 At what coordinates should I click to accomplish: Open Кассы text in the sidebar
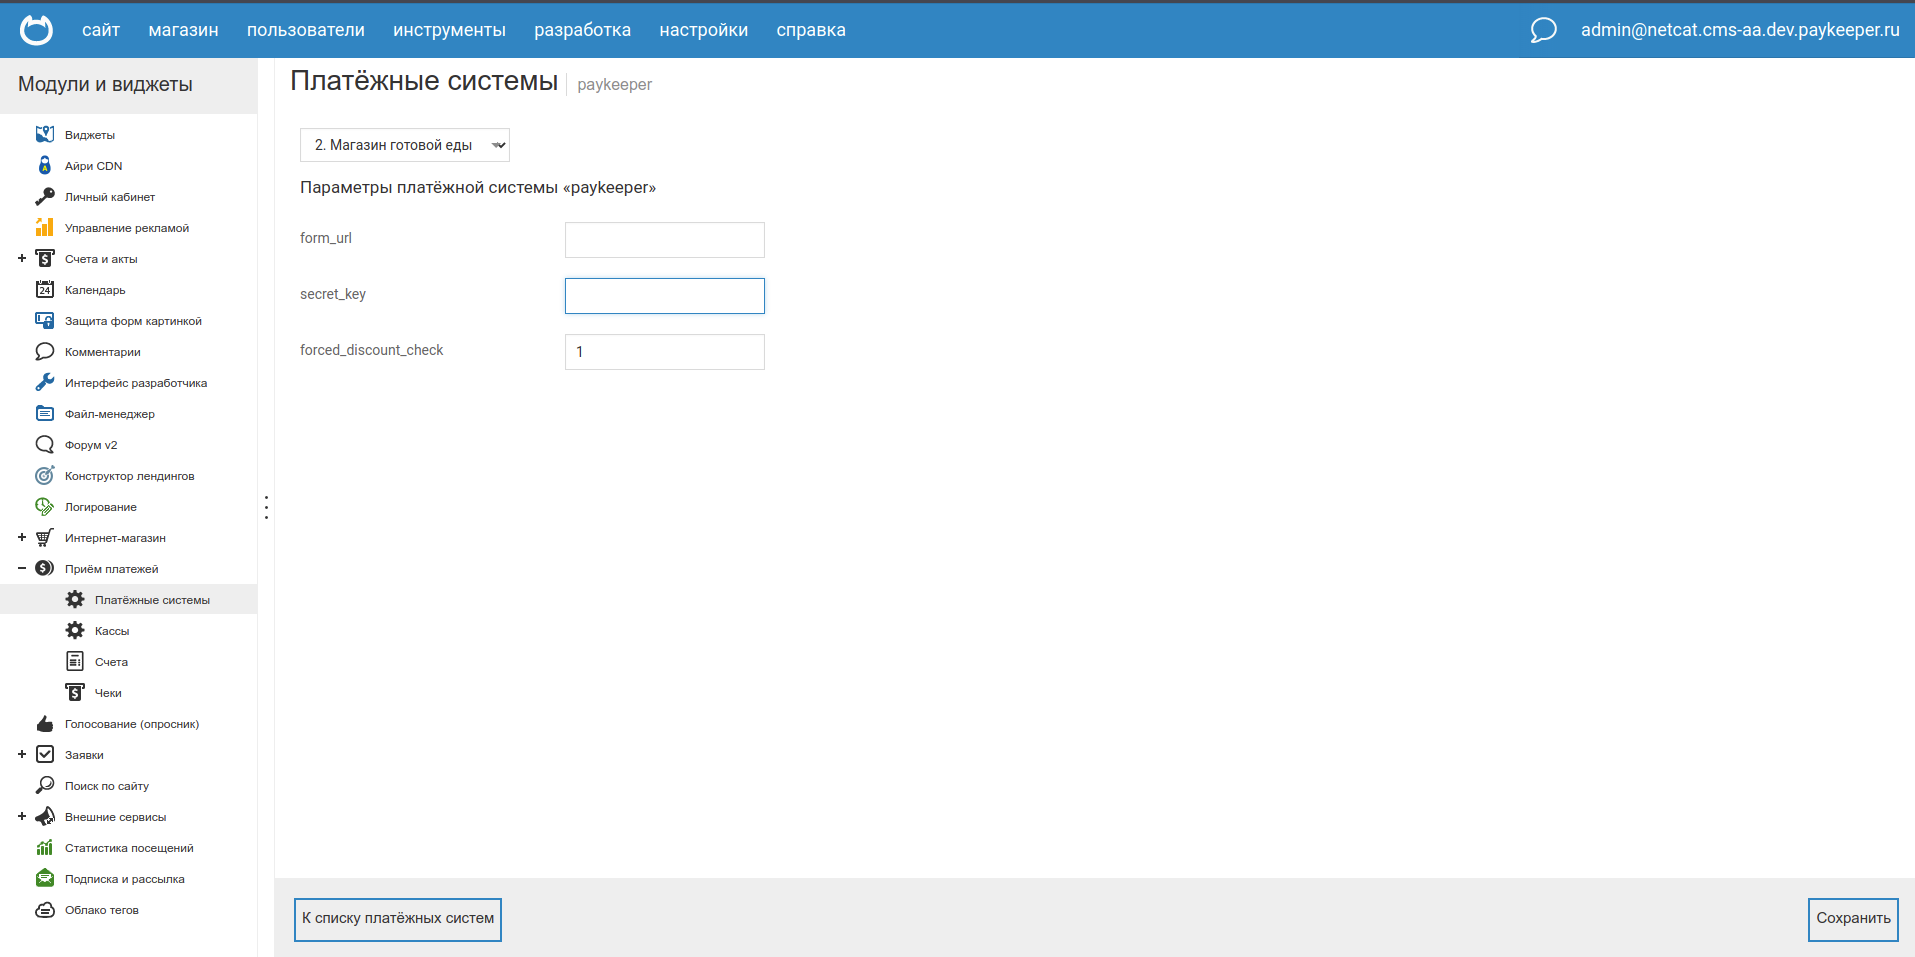112,631
